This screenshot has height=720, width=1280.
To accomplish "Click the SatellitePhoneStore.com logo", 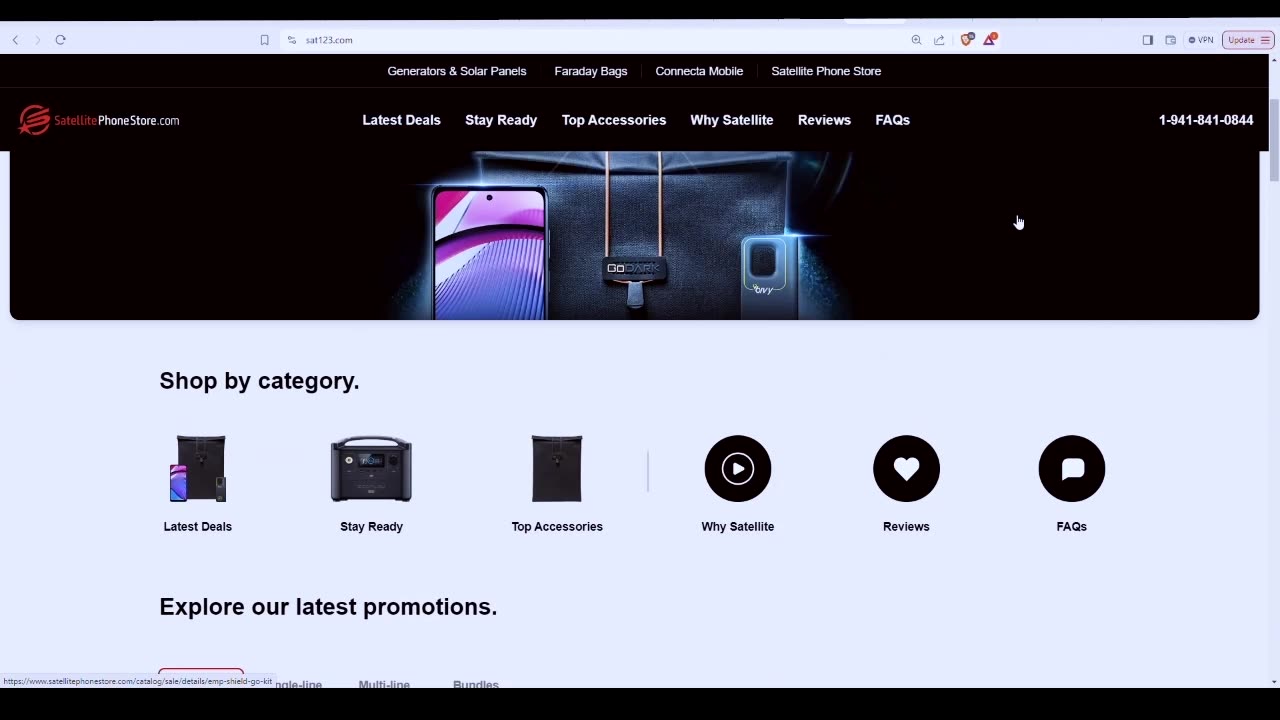I will pyautogui.click(x=99, y=120).
